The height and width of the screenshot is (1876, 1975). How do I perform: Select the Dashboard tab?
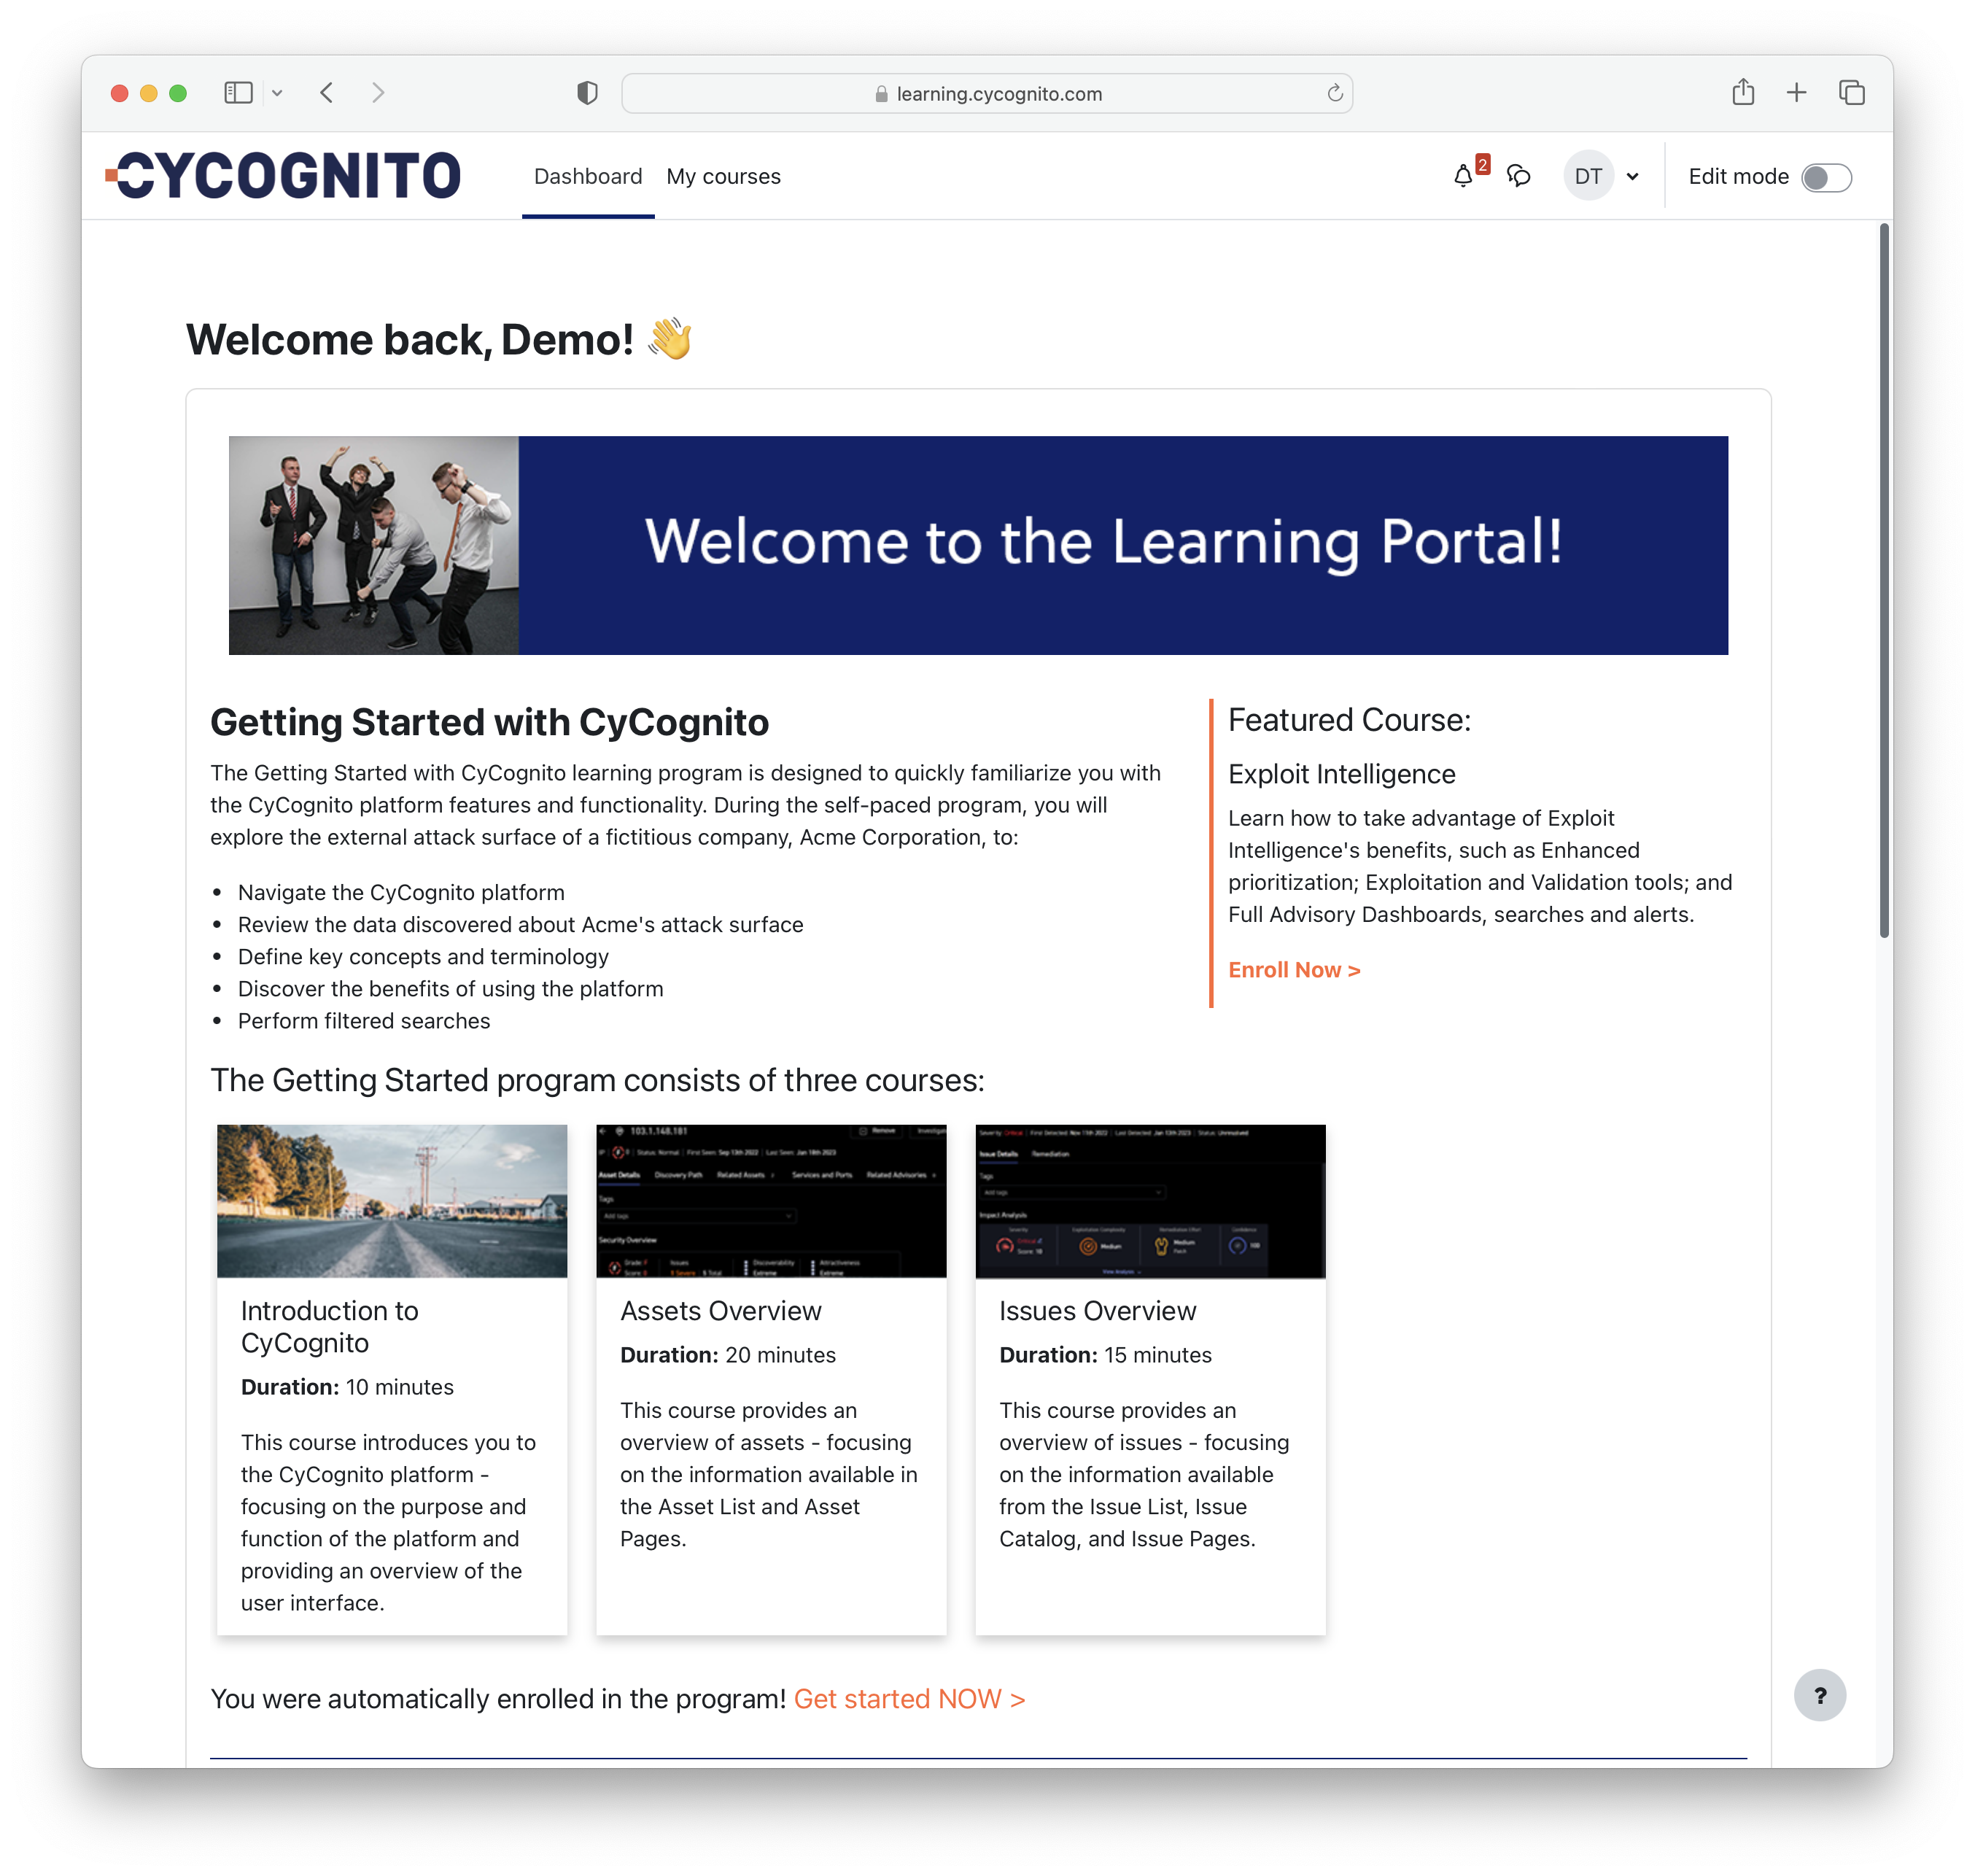tap(587, 177)
